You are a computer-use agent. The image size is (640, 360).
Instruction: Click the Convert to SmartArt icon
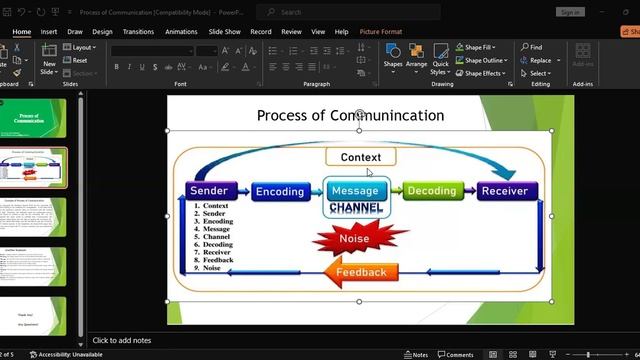coord(362,73)
